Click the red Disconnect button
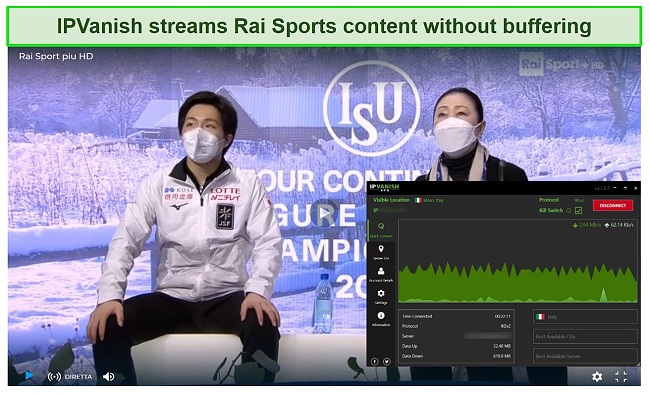This screenshot has width=650, height=394. (x=612, y=205)
